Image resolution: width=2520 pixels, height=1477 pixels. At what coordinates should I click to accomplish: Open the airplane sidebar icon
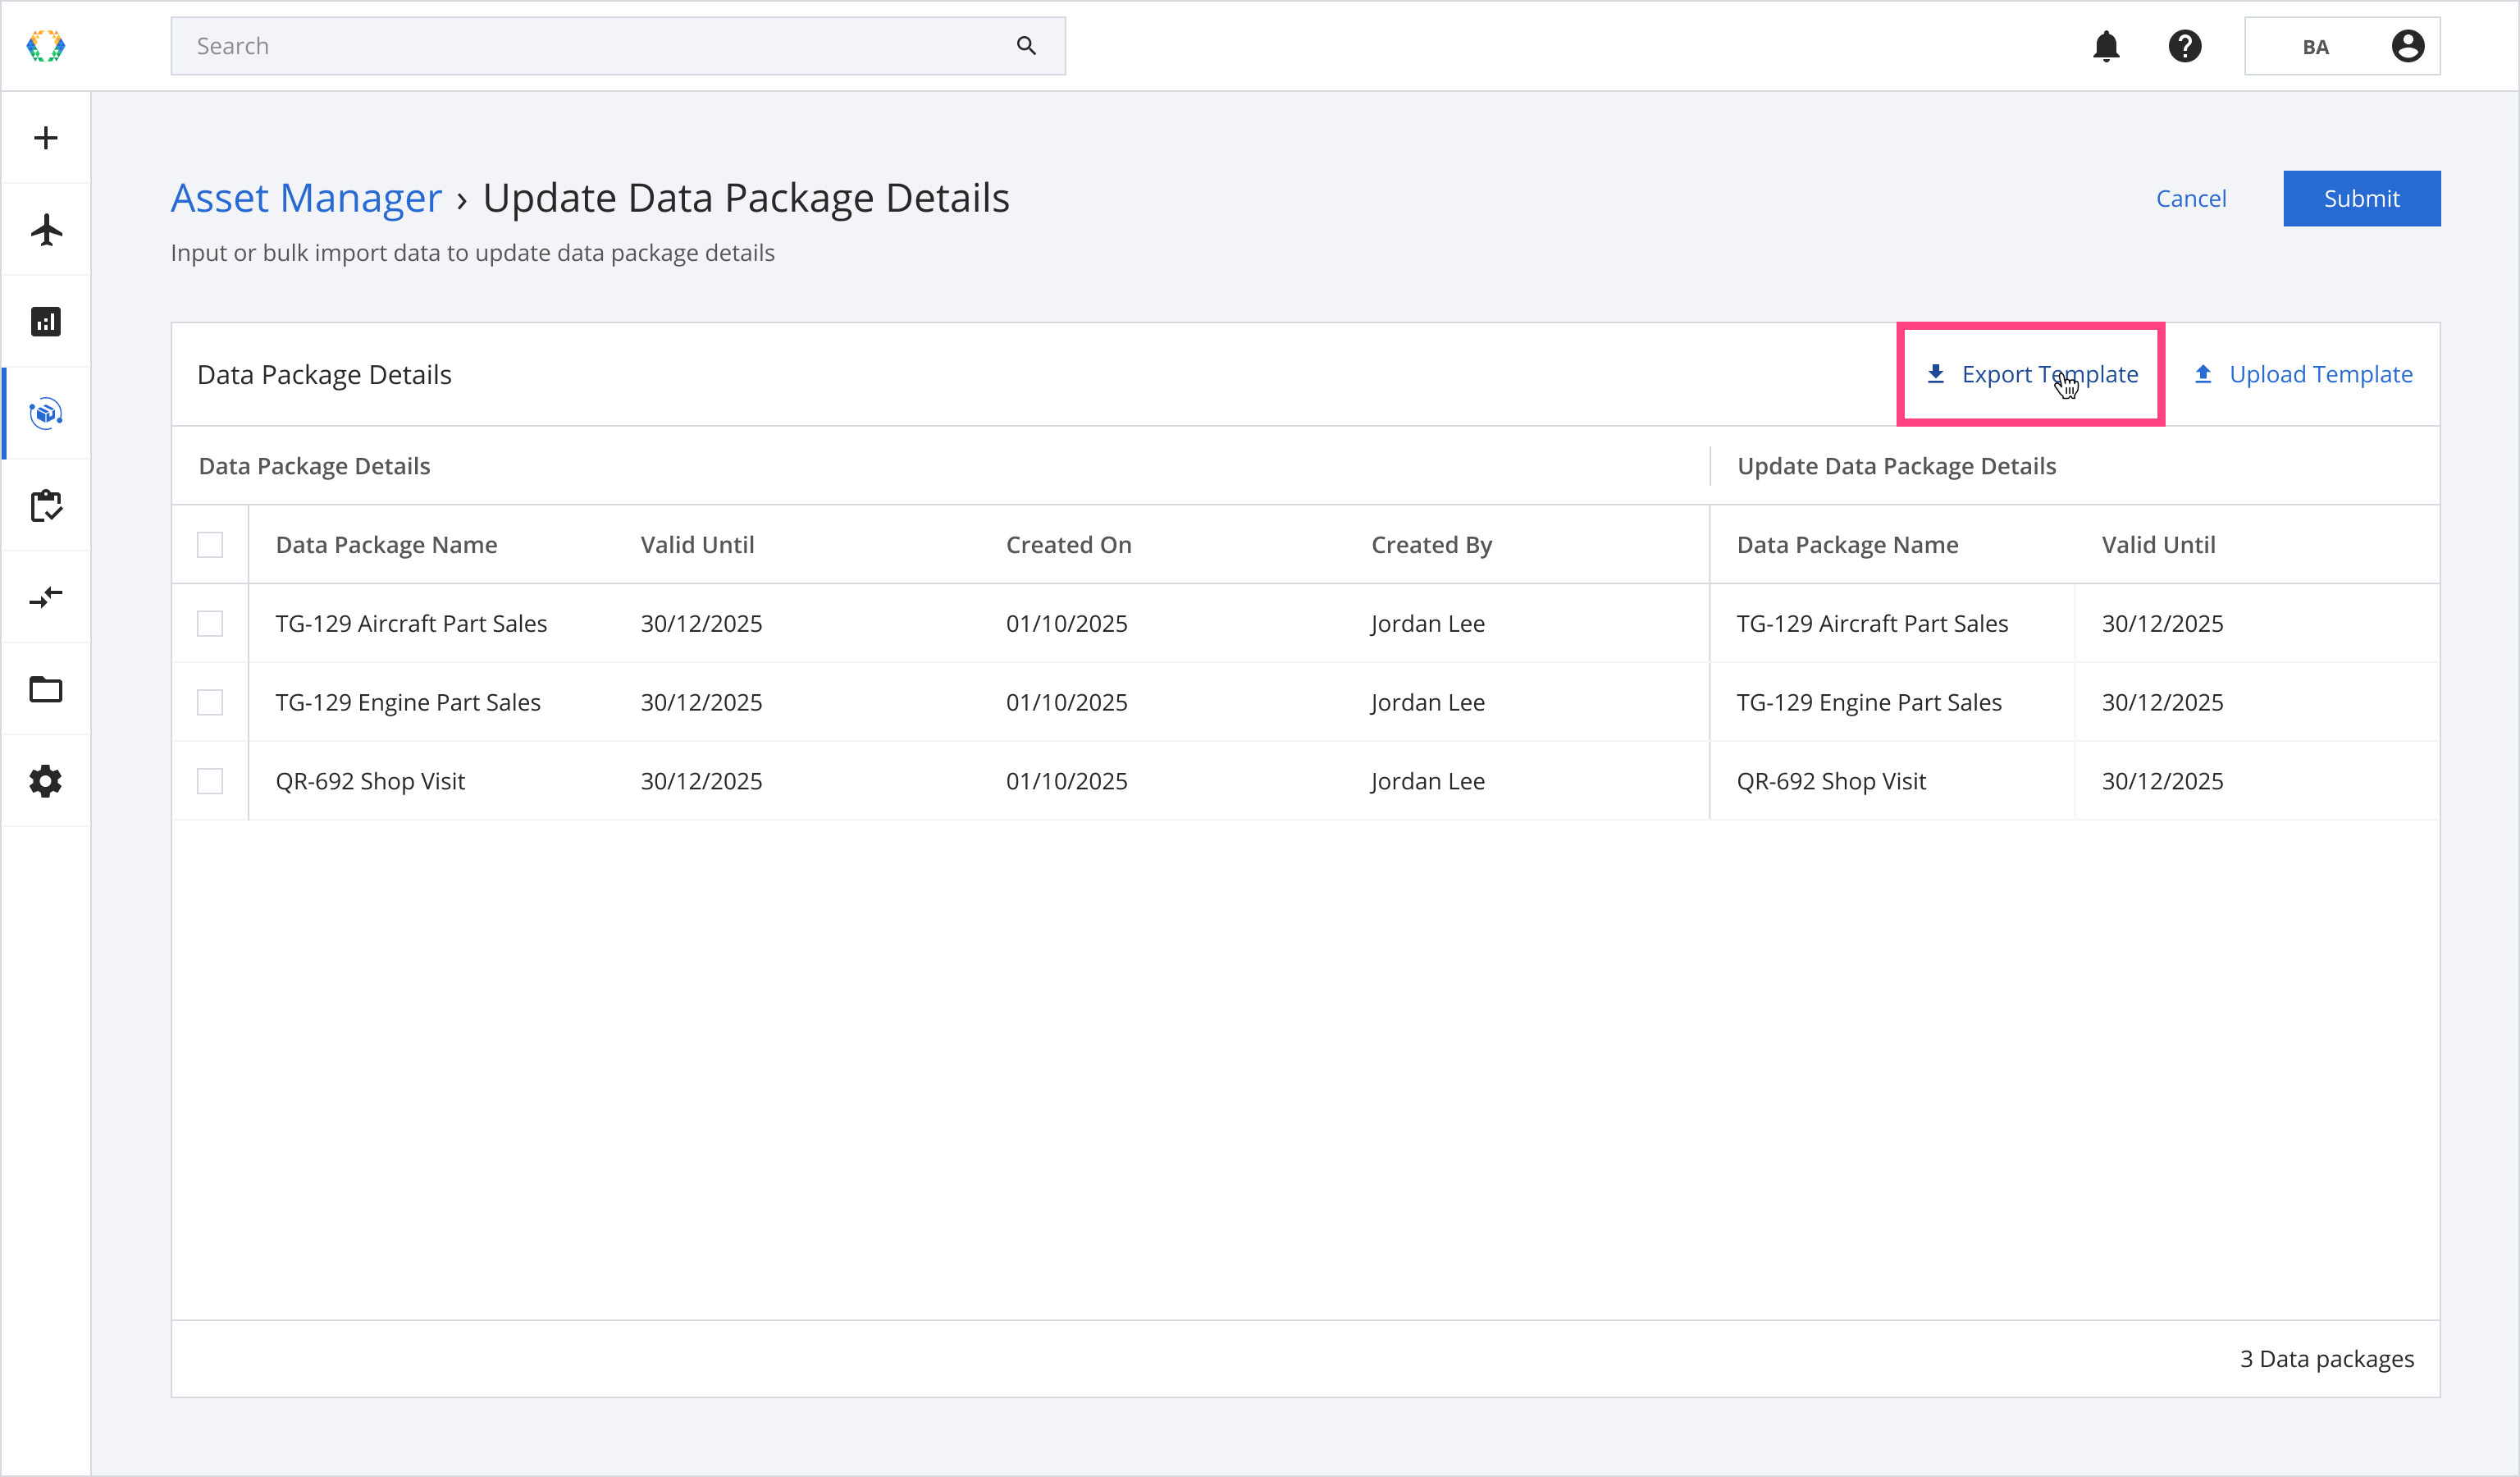(x=46, y=230)
